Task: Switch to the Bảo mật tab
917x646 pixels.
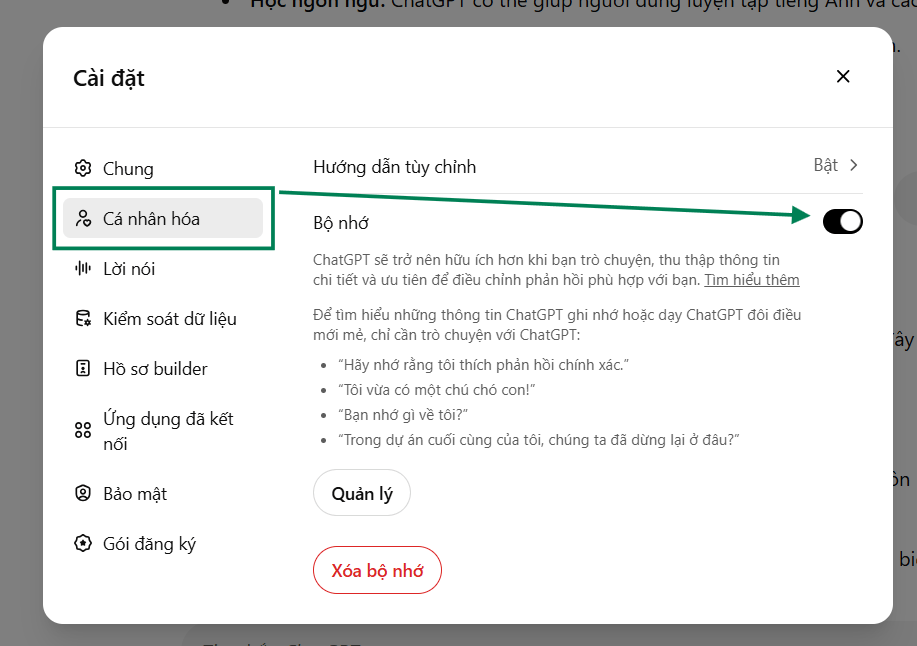Action: click(x=163, y=493)
